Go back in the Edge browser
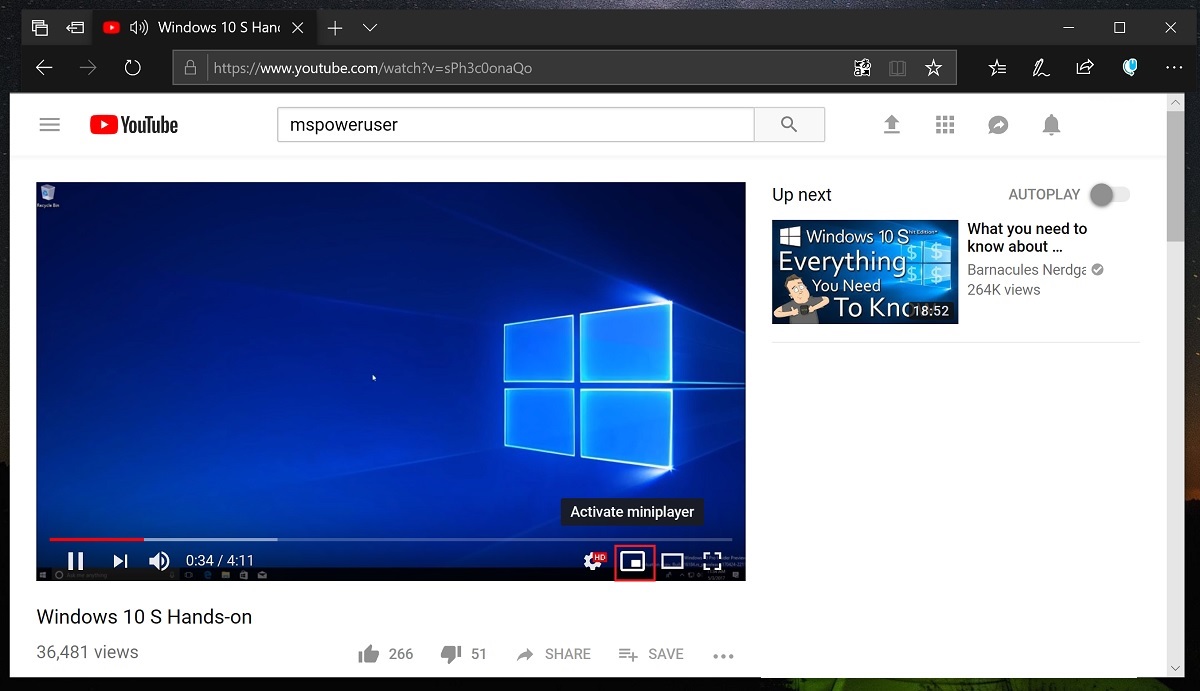This screenshot has height=691, width=1200. click(x=44, y=68)
